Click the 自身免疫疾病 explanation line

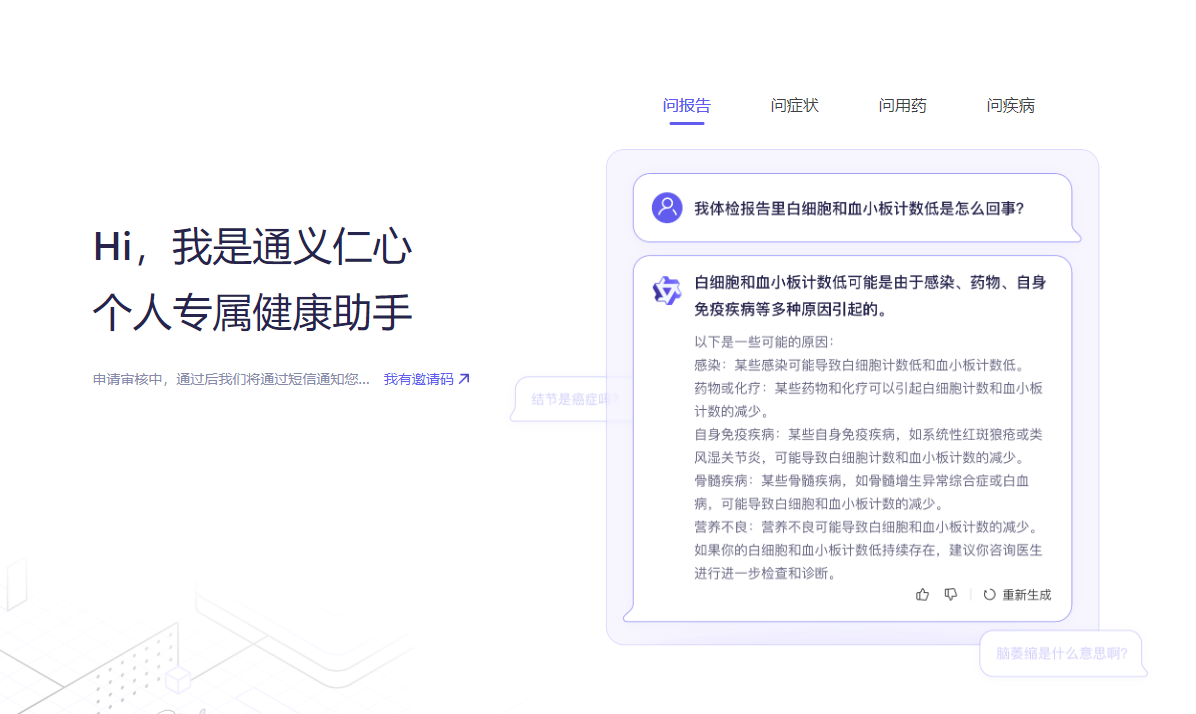click(x=868, y=445)
